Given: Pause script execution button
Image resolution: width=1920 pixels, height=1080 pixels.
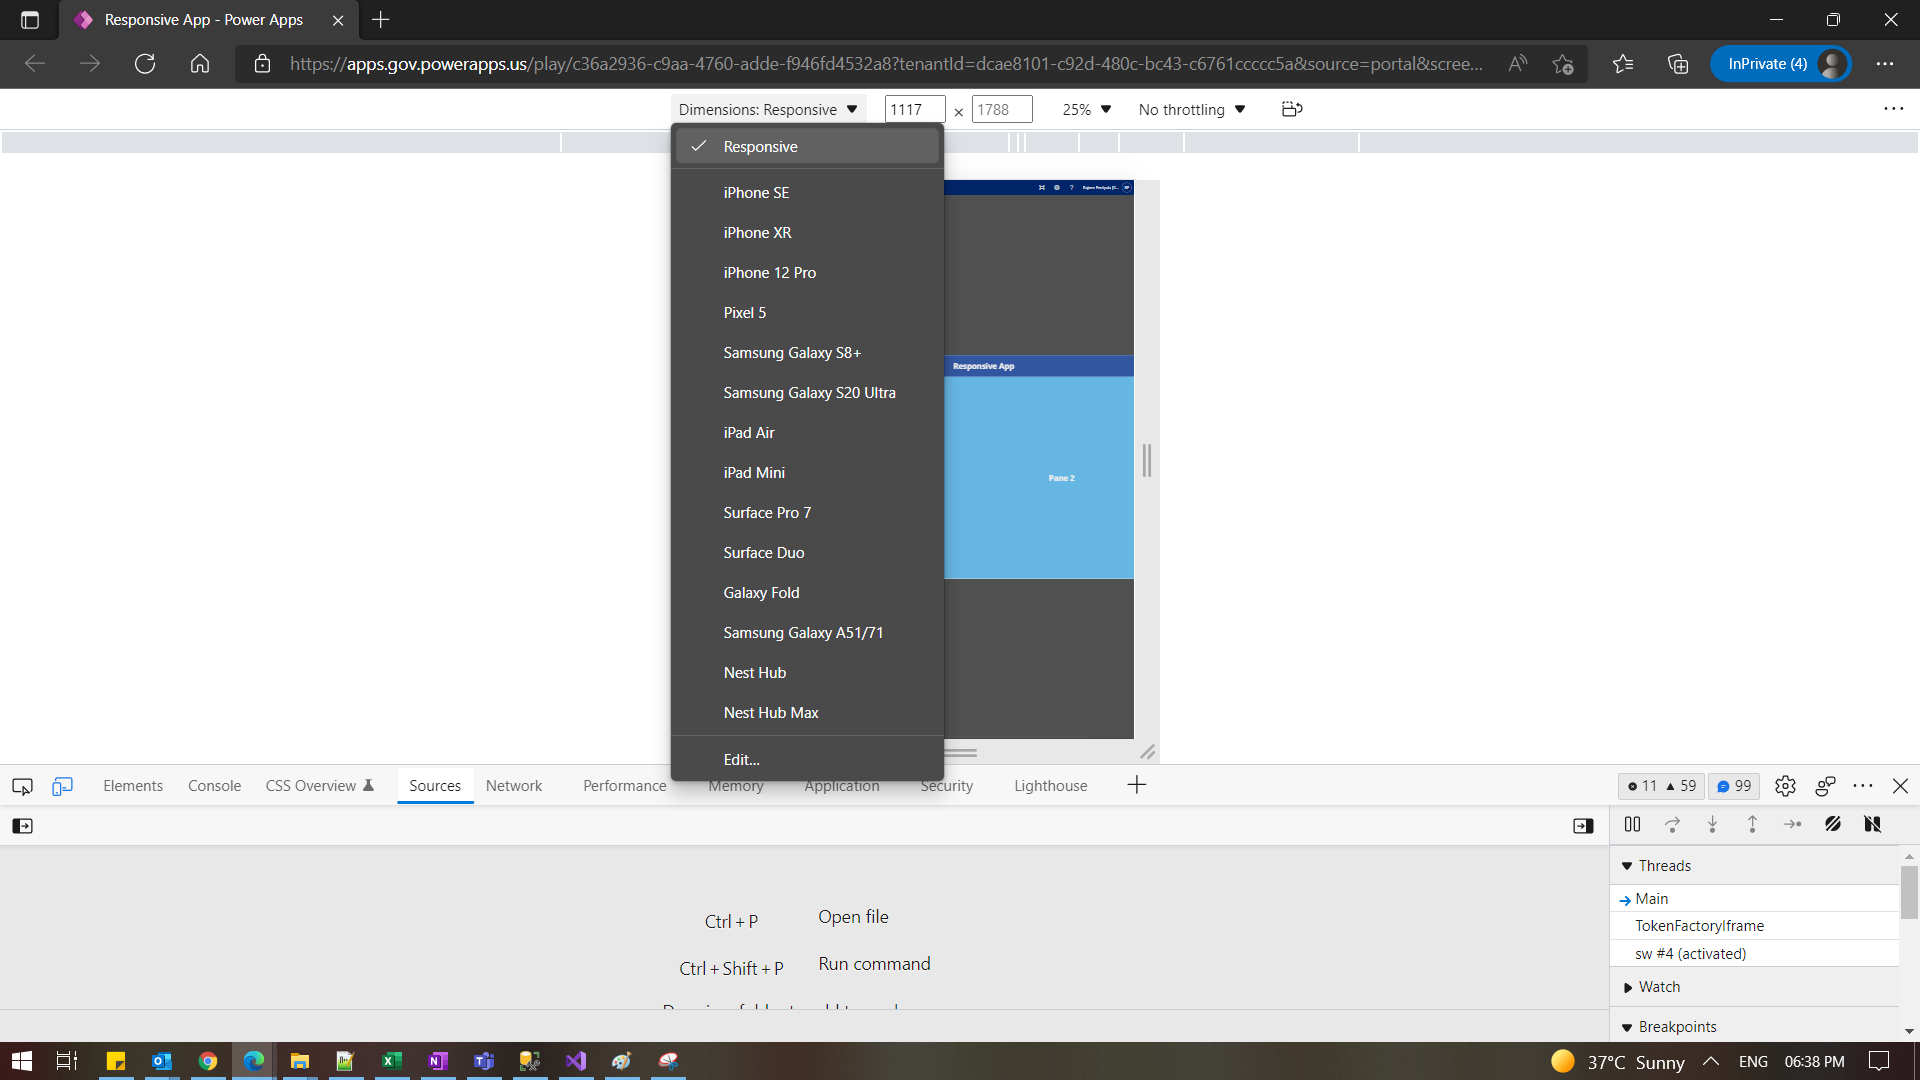Looking at the screenshot, I should pyautogui.click(x=1632, y=825).
